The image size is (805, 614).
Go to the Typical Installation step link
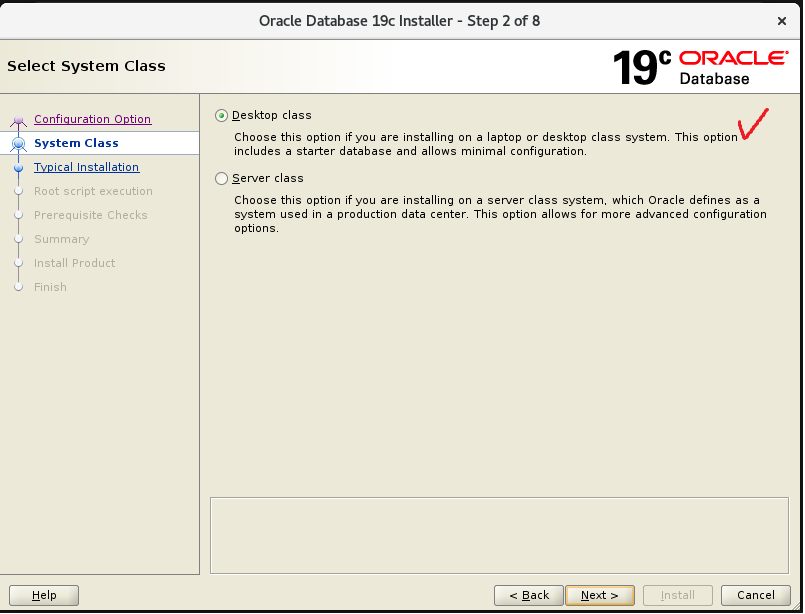pyautogui.click(x=86, y=167)
